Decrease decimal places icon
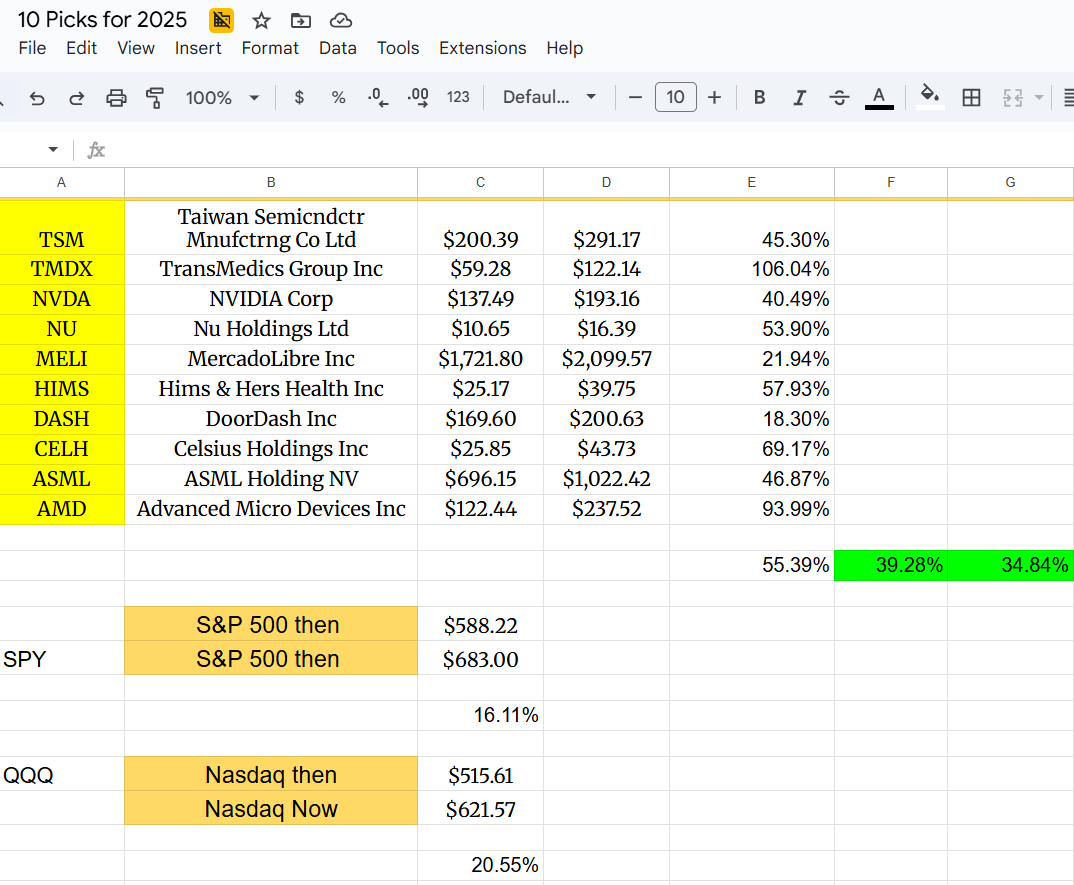 click(377, 98)
